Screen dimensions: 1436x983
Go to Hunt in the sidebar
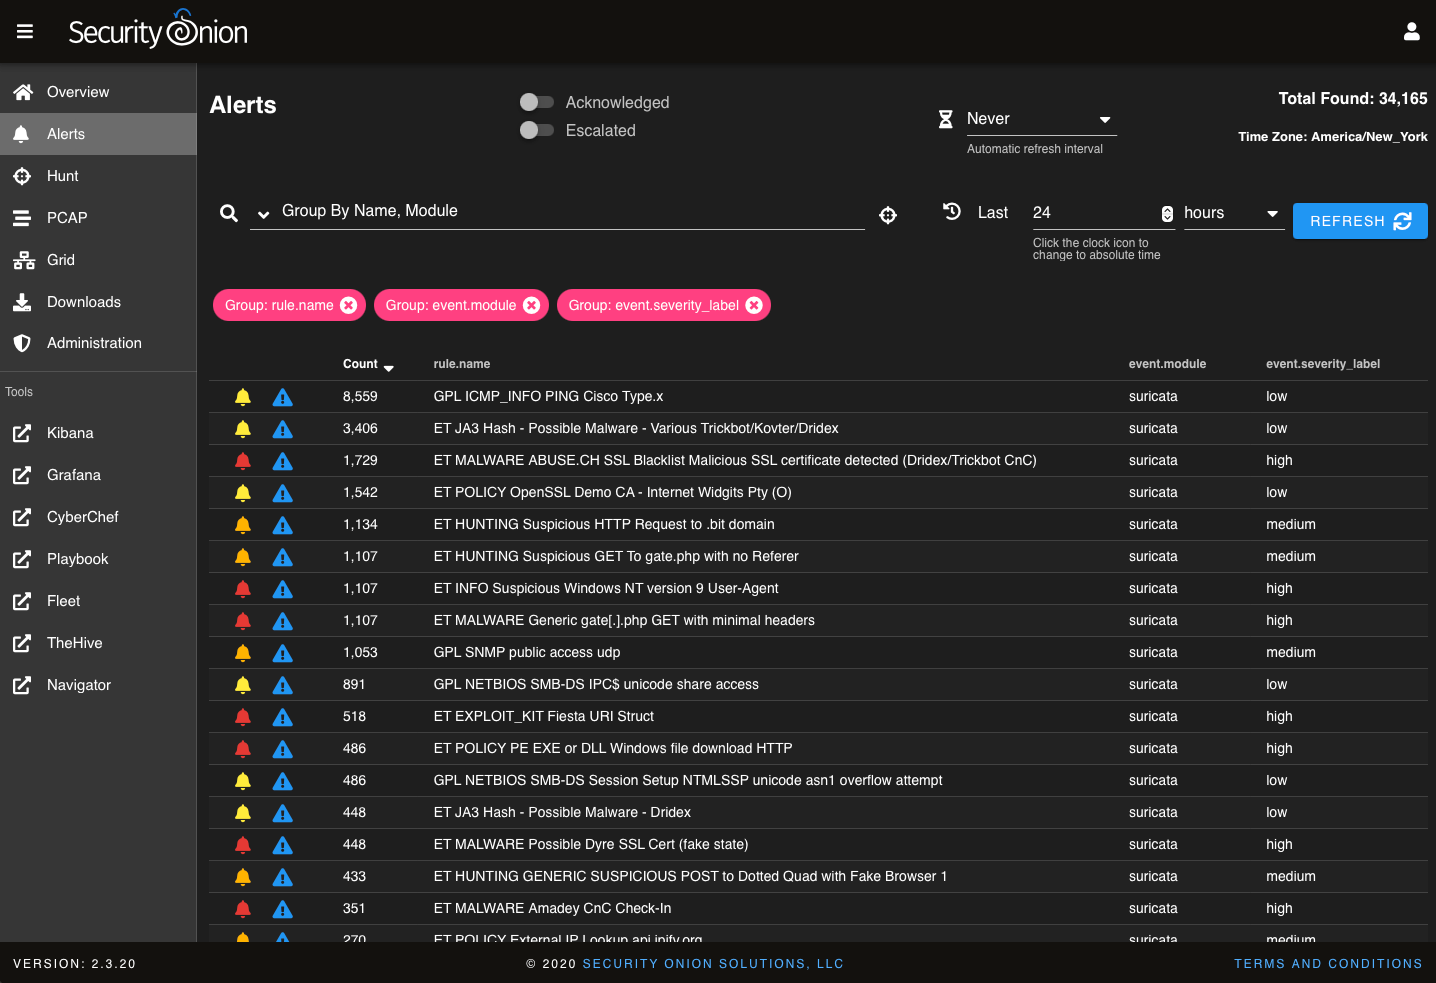62,176
